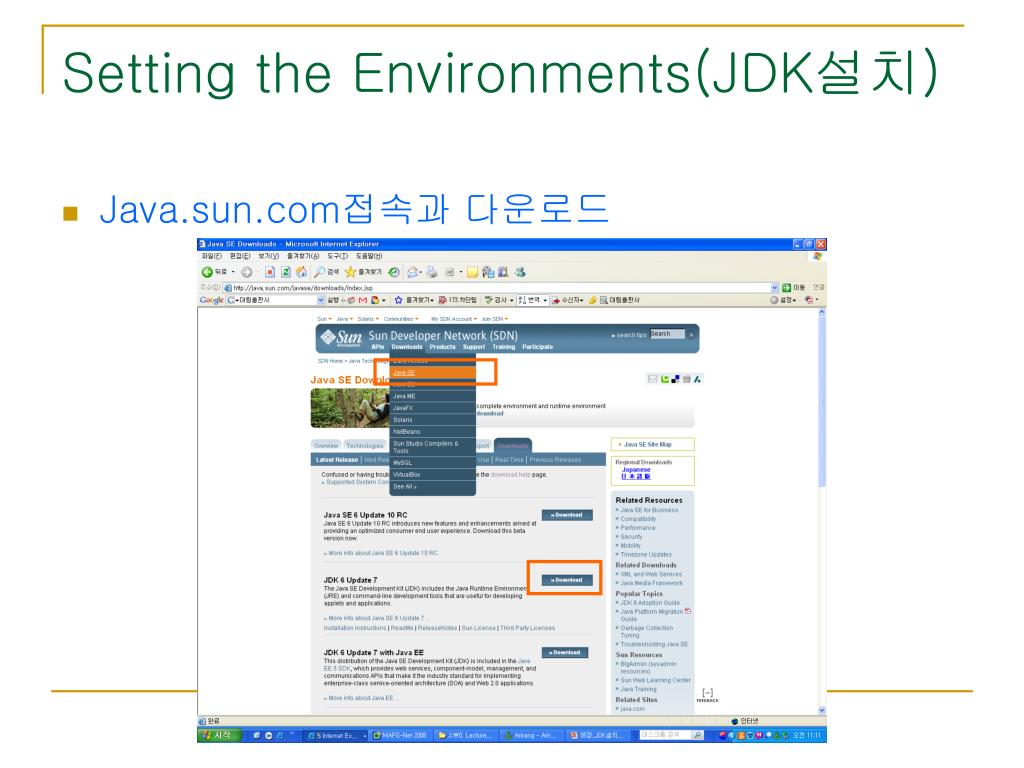This screenshot has height=768, width=1024.
Task: Select Solaris in the Downloads dropdown
Action: pos(434,419)
